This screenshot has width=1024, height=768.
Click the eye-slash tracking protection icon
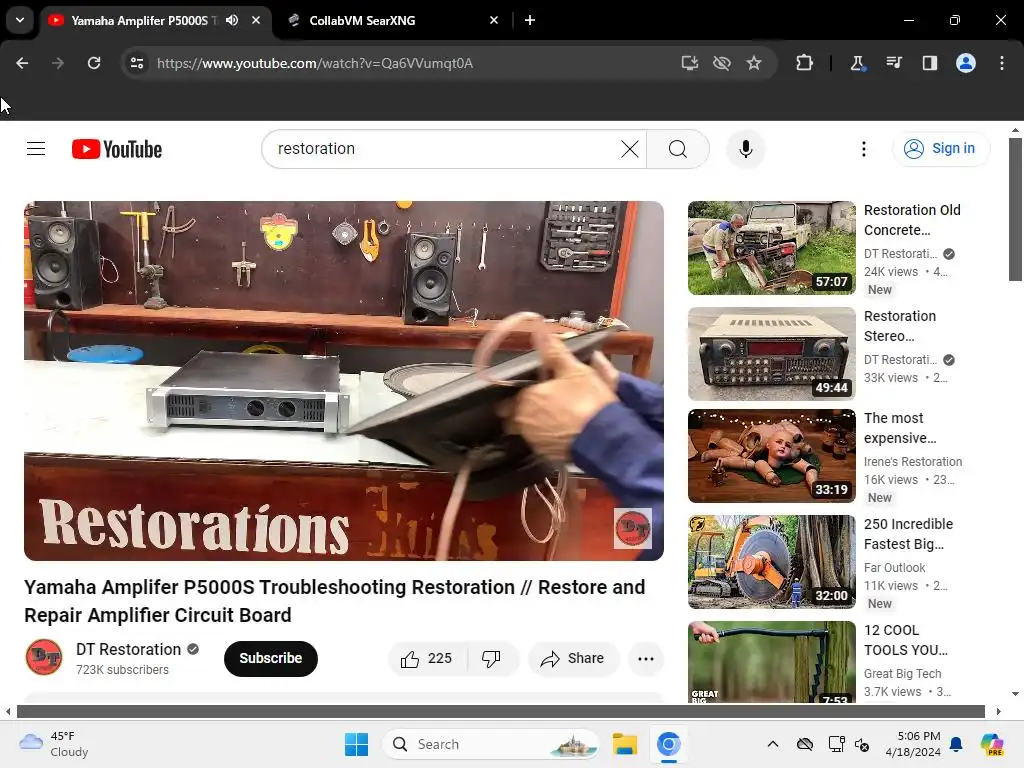(x=722, y=63)
